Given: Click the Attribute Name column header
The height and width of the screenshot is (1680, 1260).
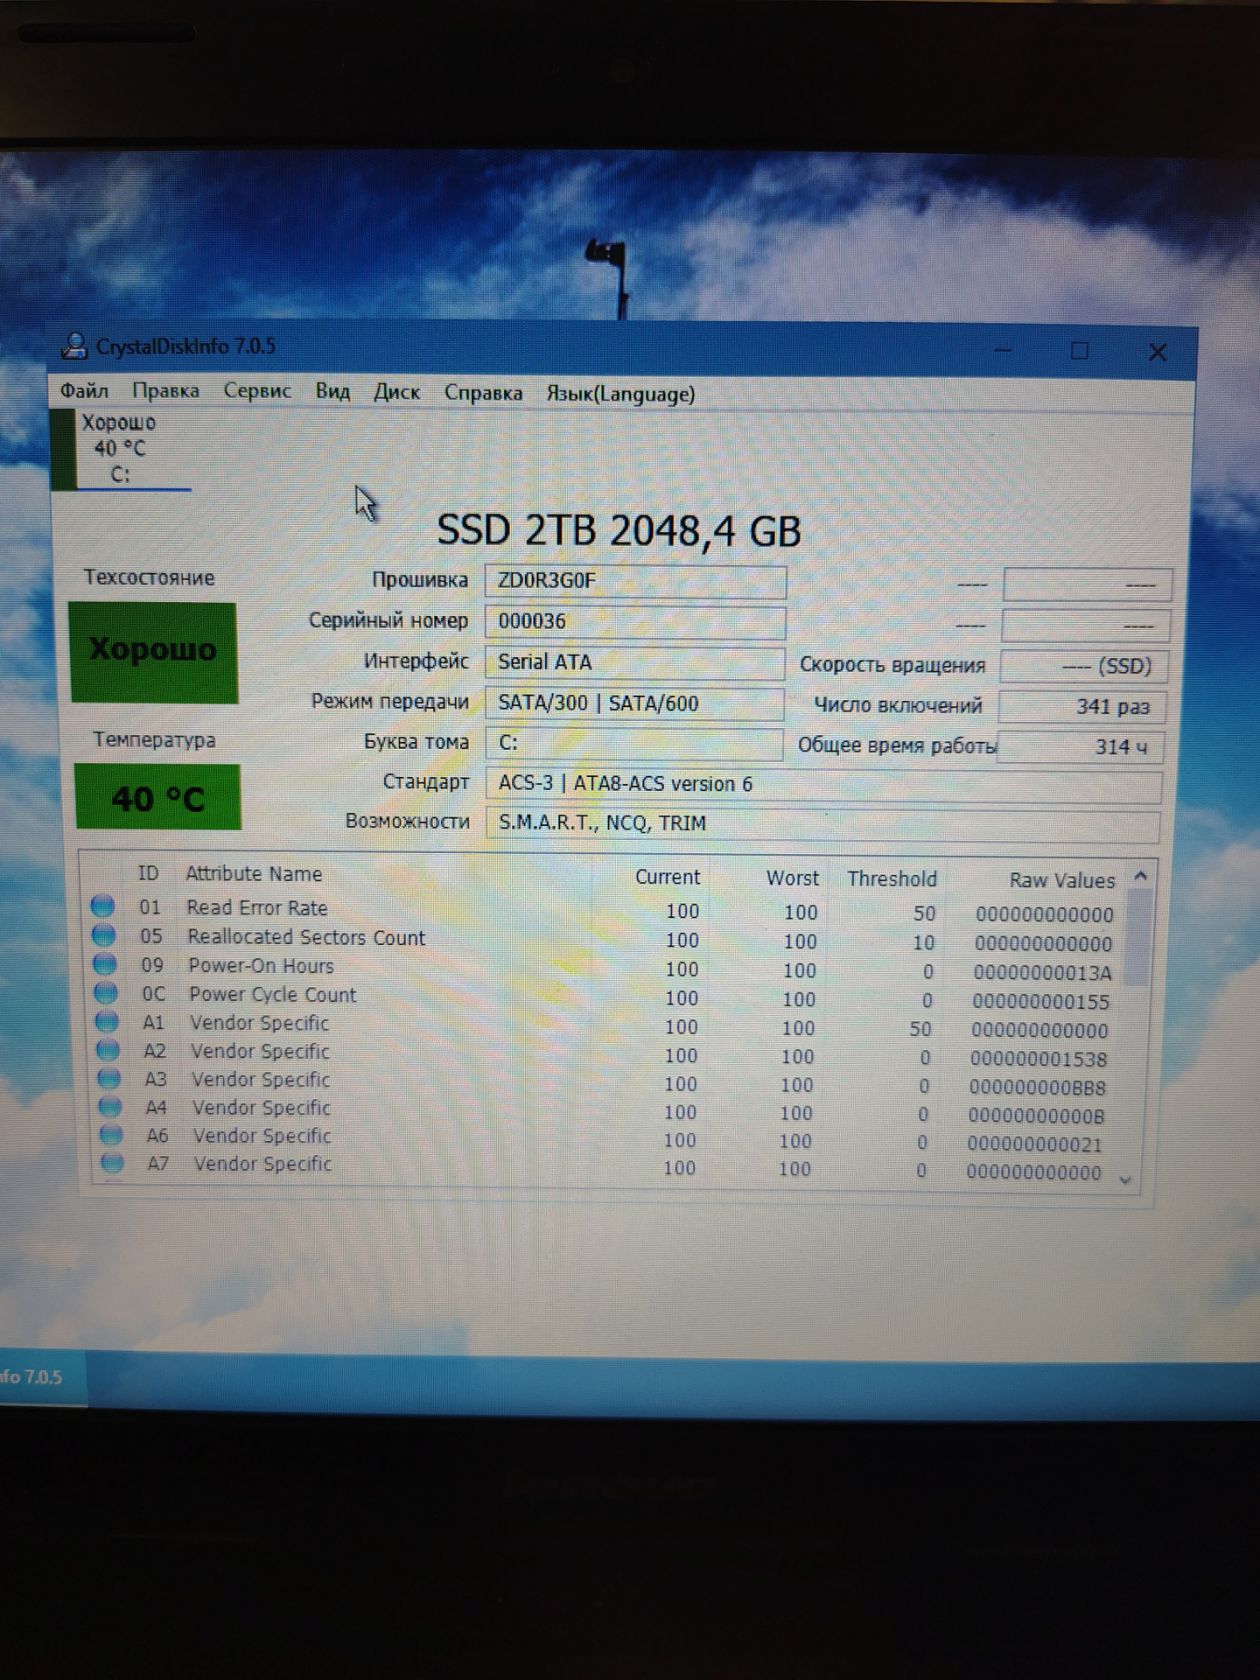Looking at the screenshot, I should [x=254, y=874].
